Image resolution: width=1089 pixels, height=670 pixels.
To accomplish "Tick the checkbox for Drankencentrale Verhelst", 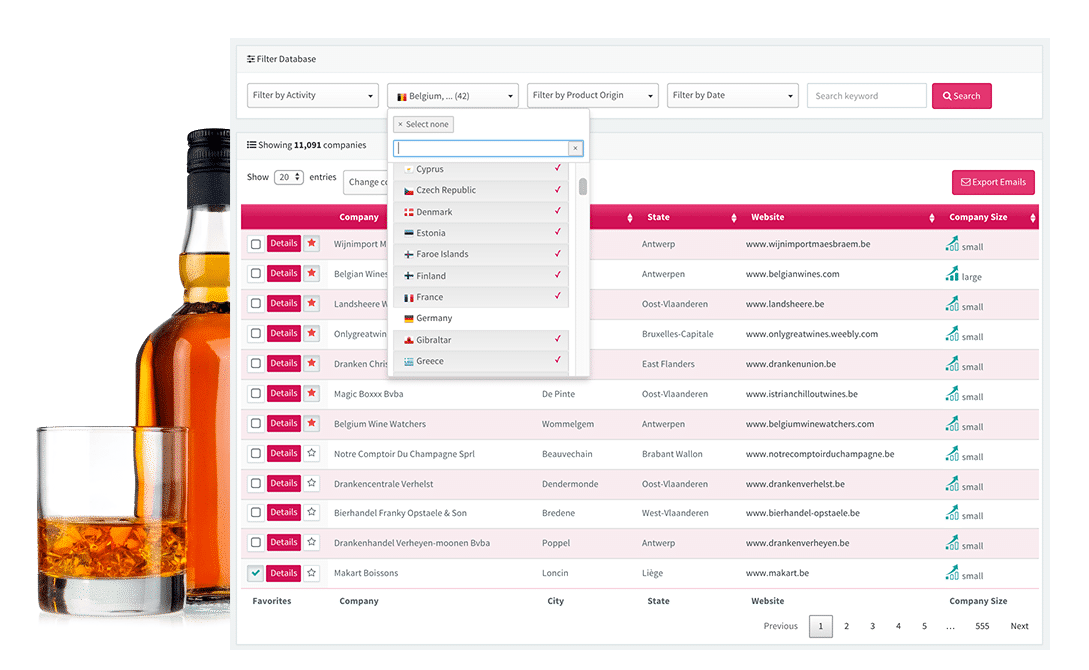I will (x=256, y=483).
